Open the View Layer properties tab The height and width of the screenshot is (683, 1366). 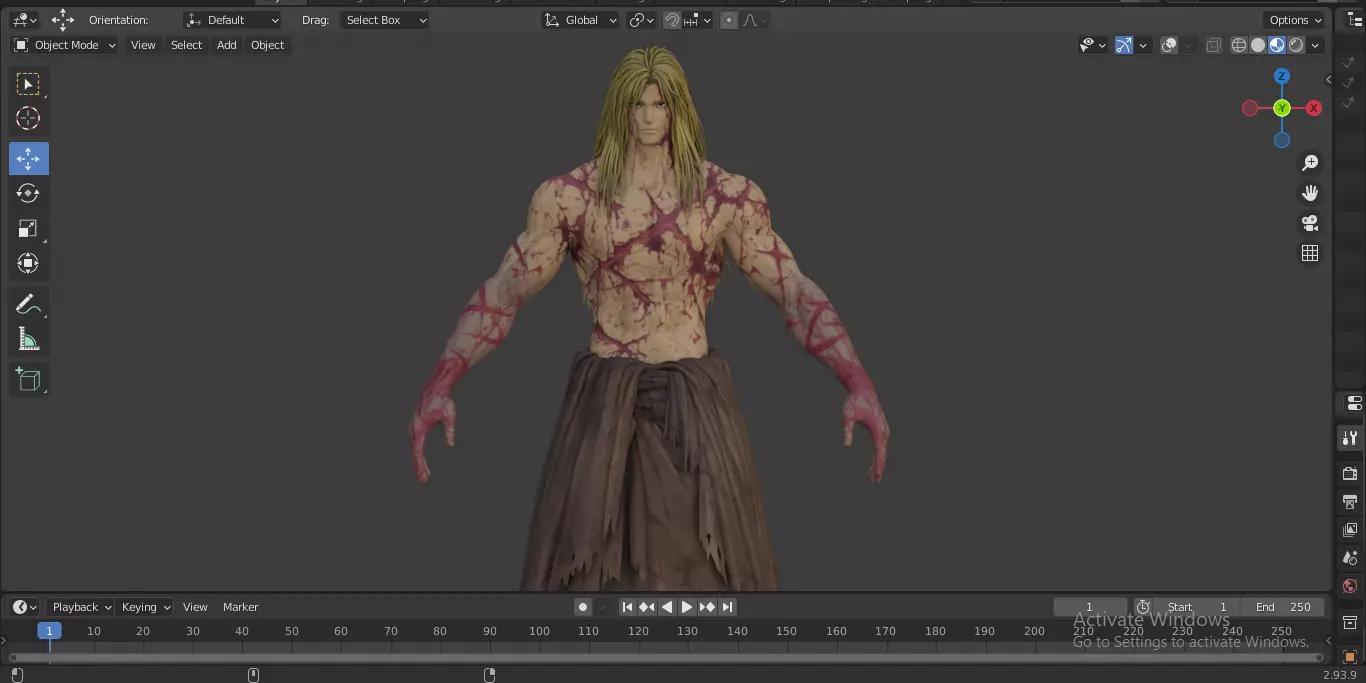pyautogui.click(x=1350, y=529)
